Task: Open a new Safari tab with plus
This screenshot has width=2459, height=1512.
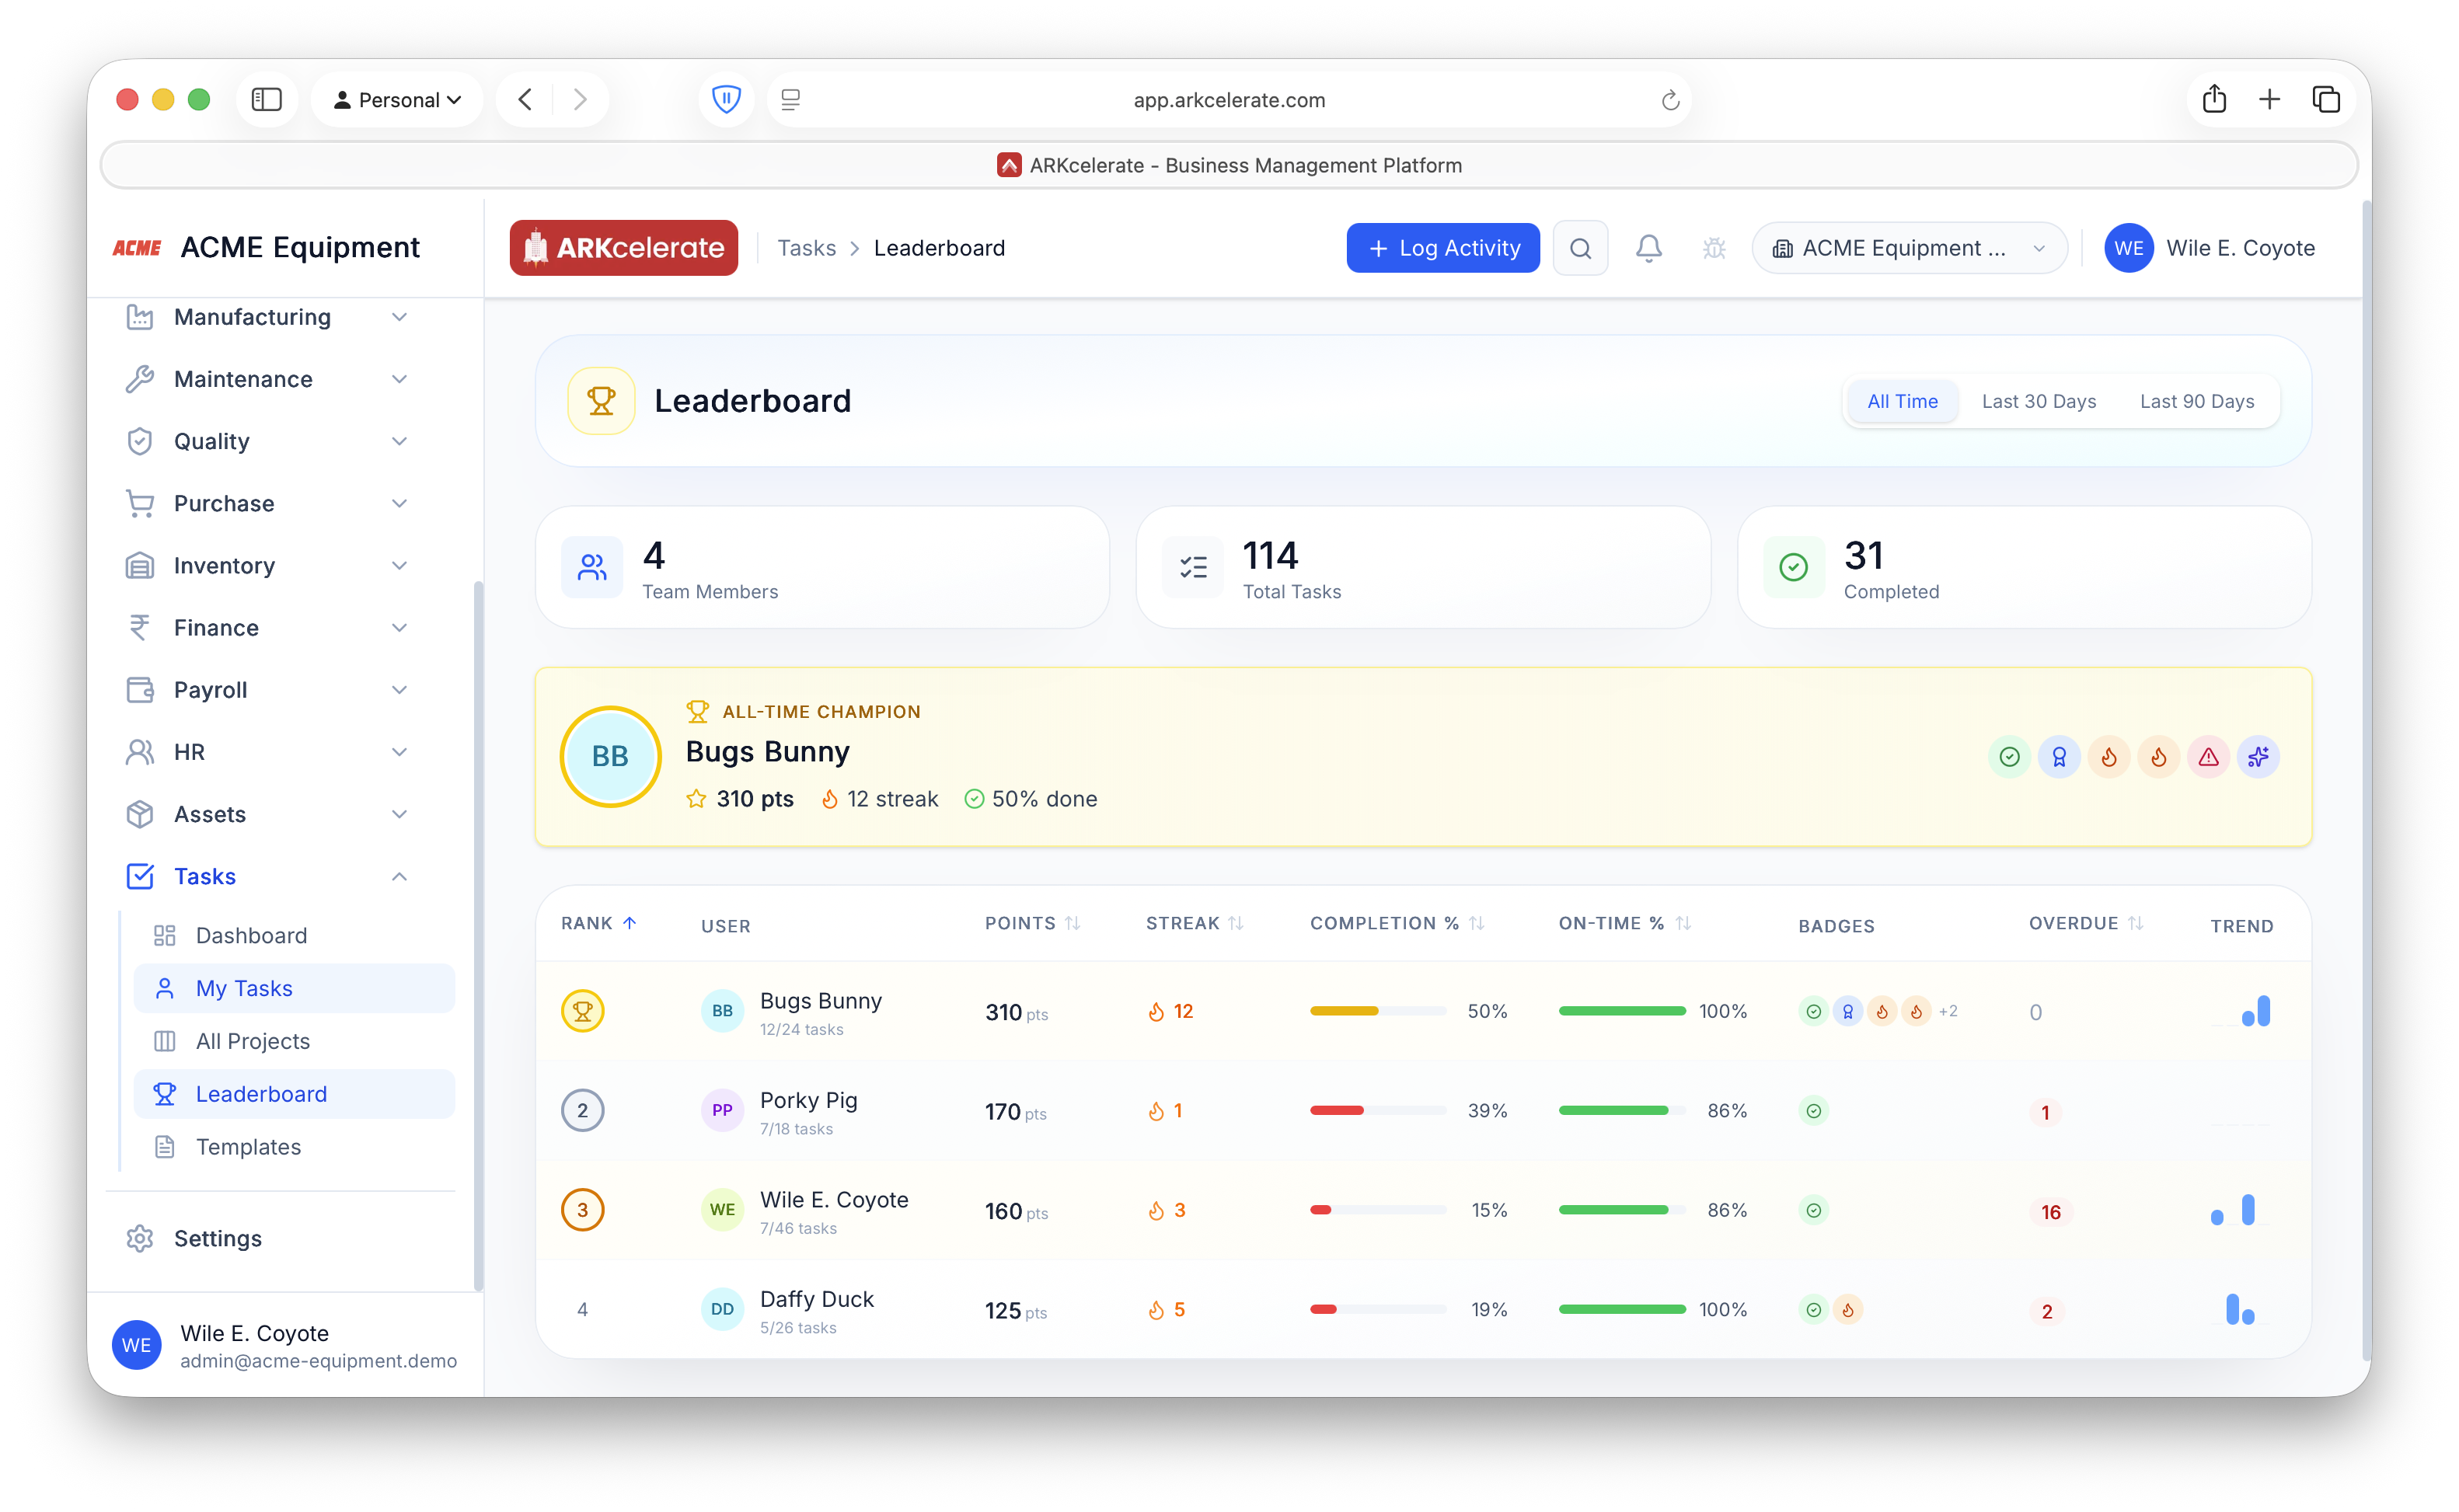Action: 2269,99
